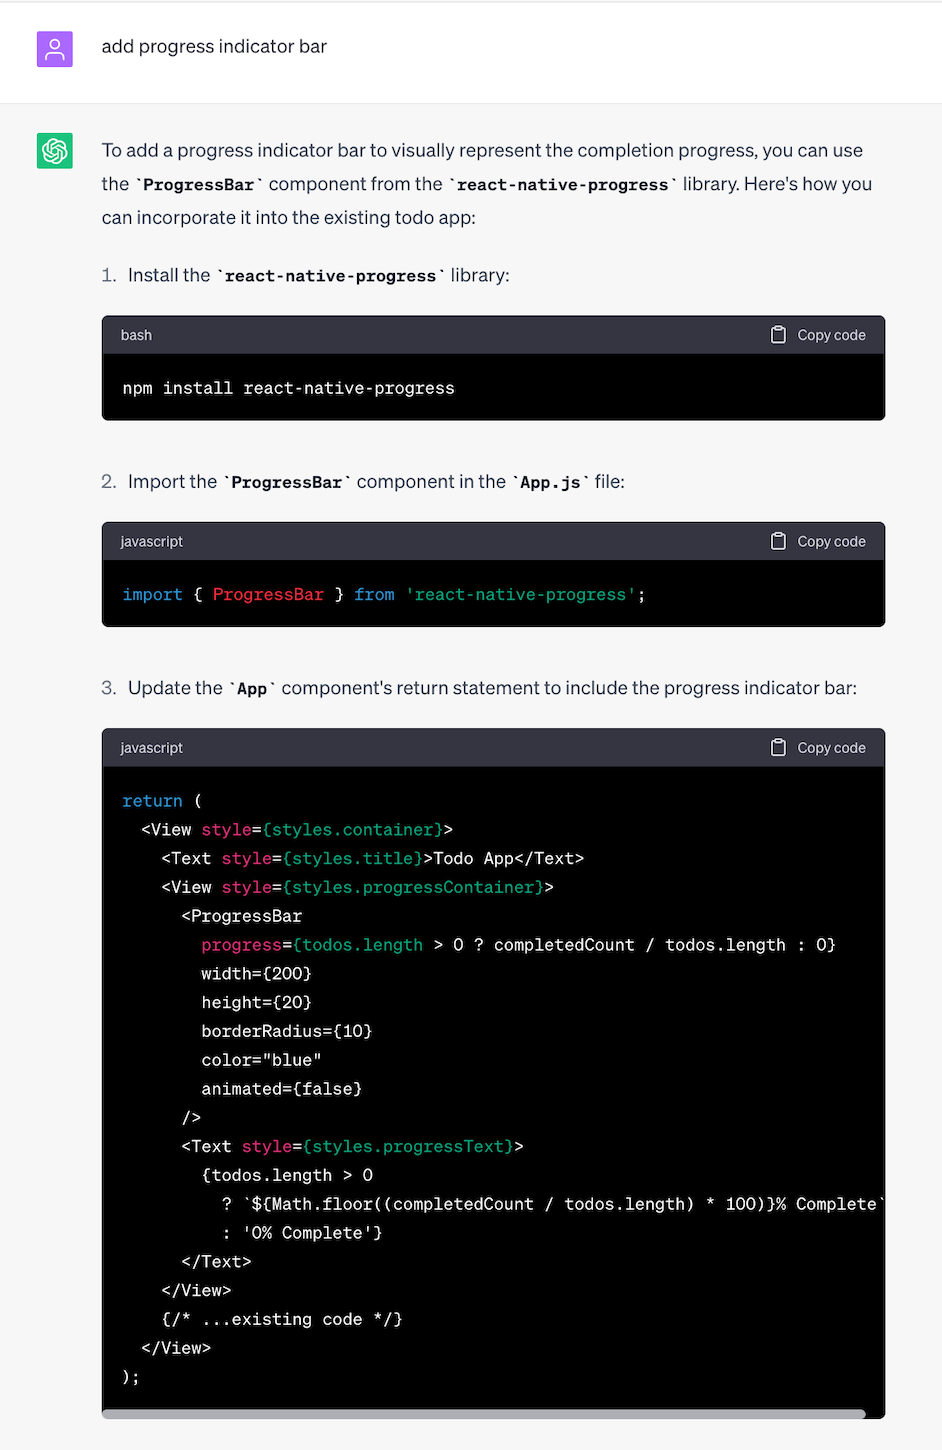
Task: Click the 'borderRadius={10}' code line
Action: (286, 1031)
